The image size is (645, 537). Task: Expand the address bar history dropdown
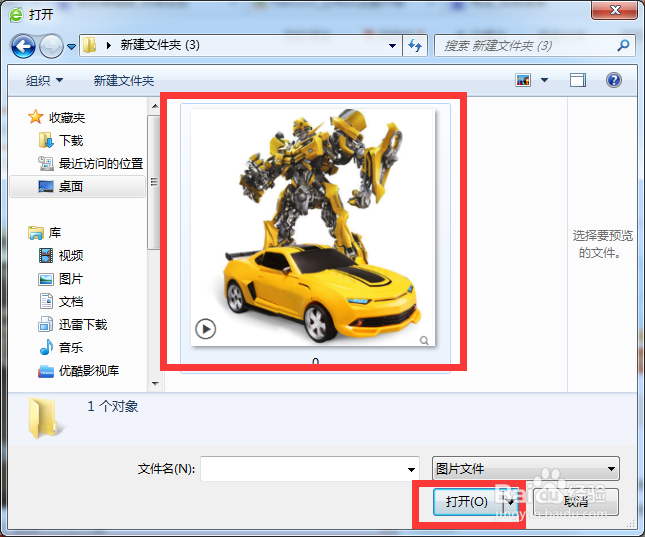tap(392, 46)
